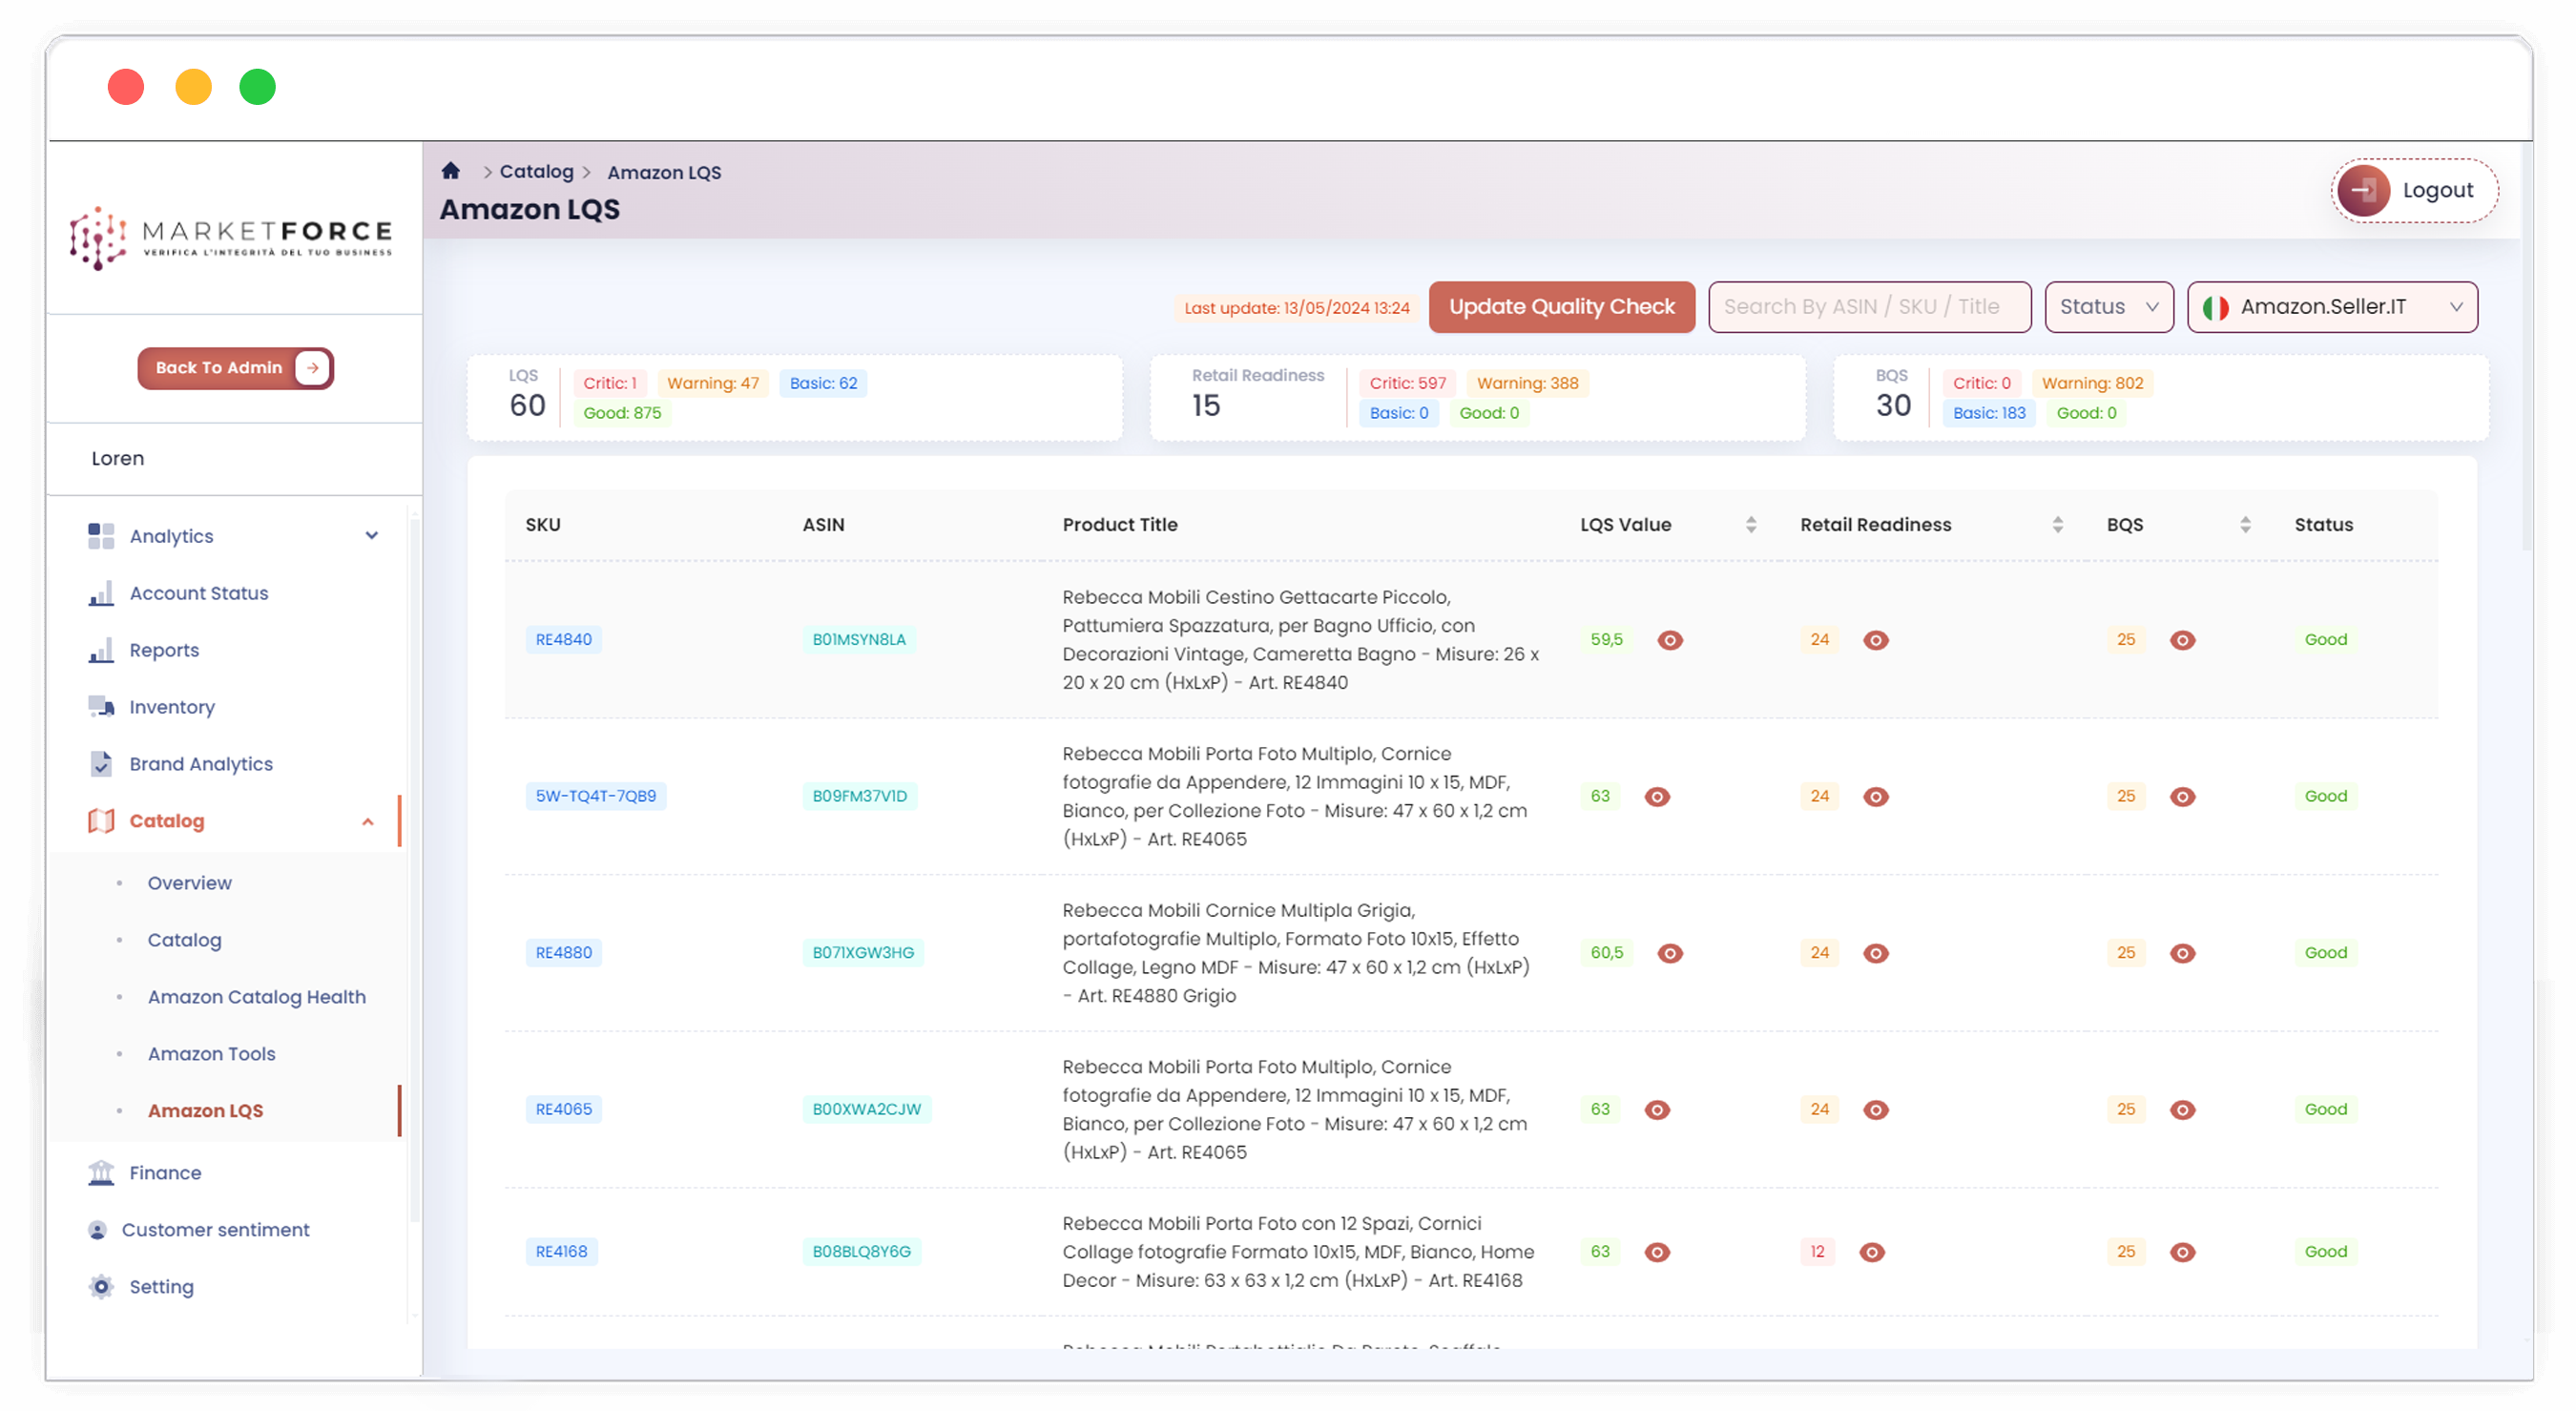Sort by LQS Value column arrows

point(1751,525)
